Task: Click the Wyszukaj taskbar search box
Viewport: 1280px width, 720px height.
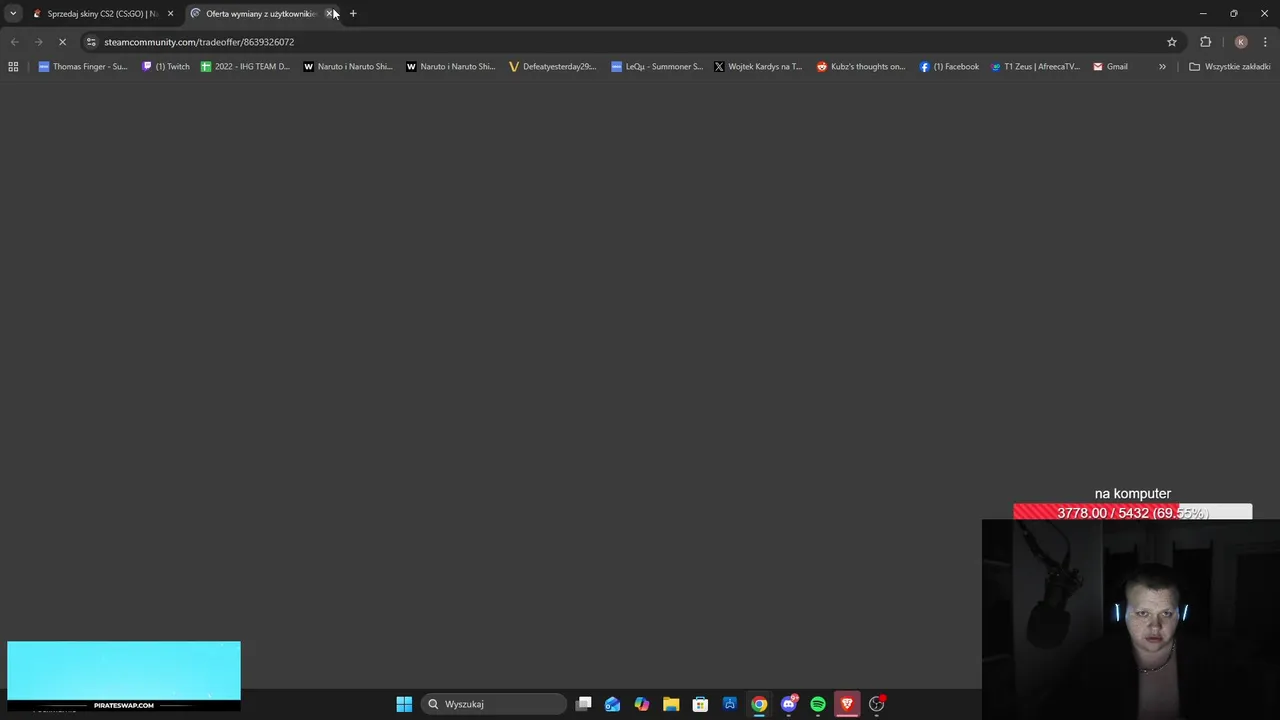Action: [x=494, y=704]
